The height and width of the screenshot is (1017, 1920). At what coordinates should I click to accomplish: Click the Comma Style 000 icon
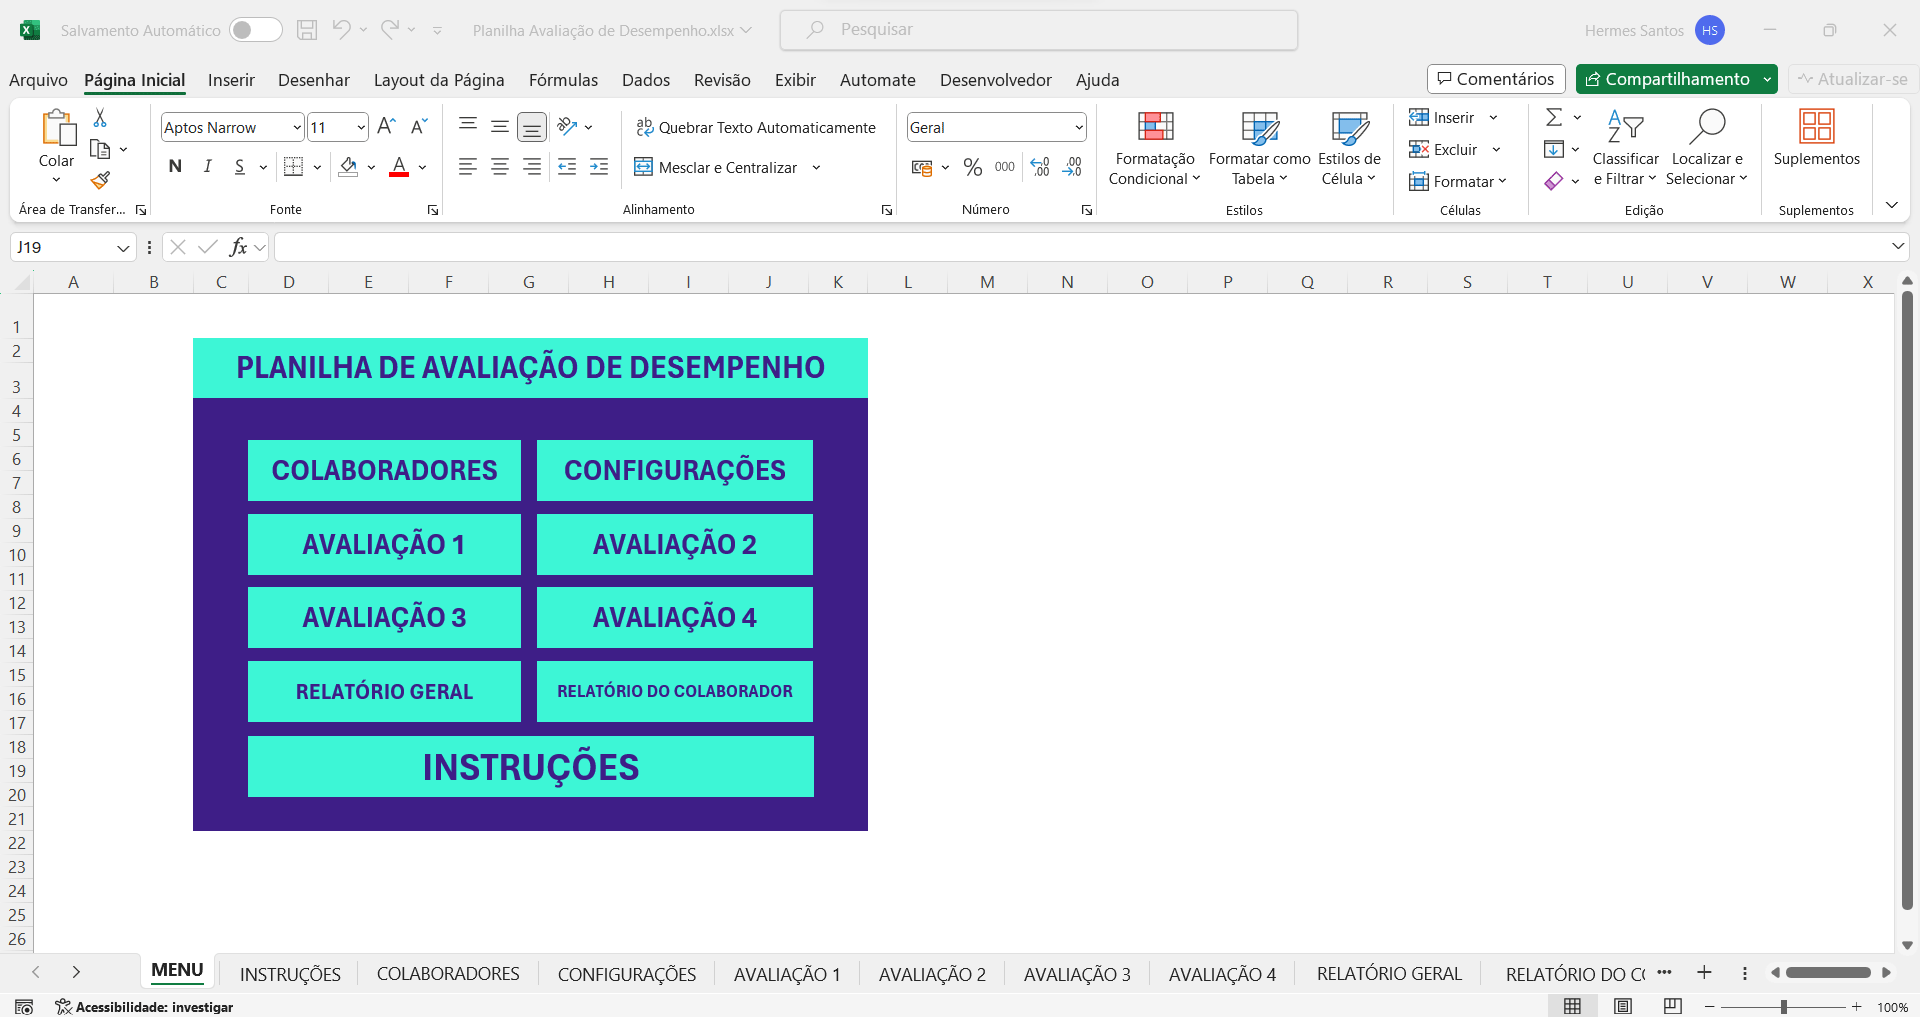1005,167
